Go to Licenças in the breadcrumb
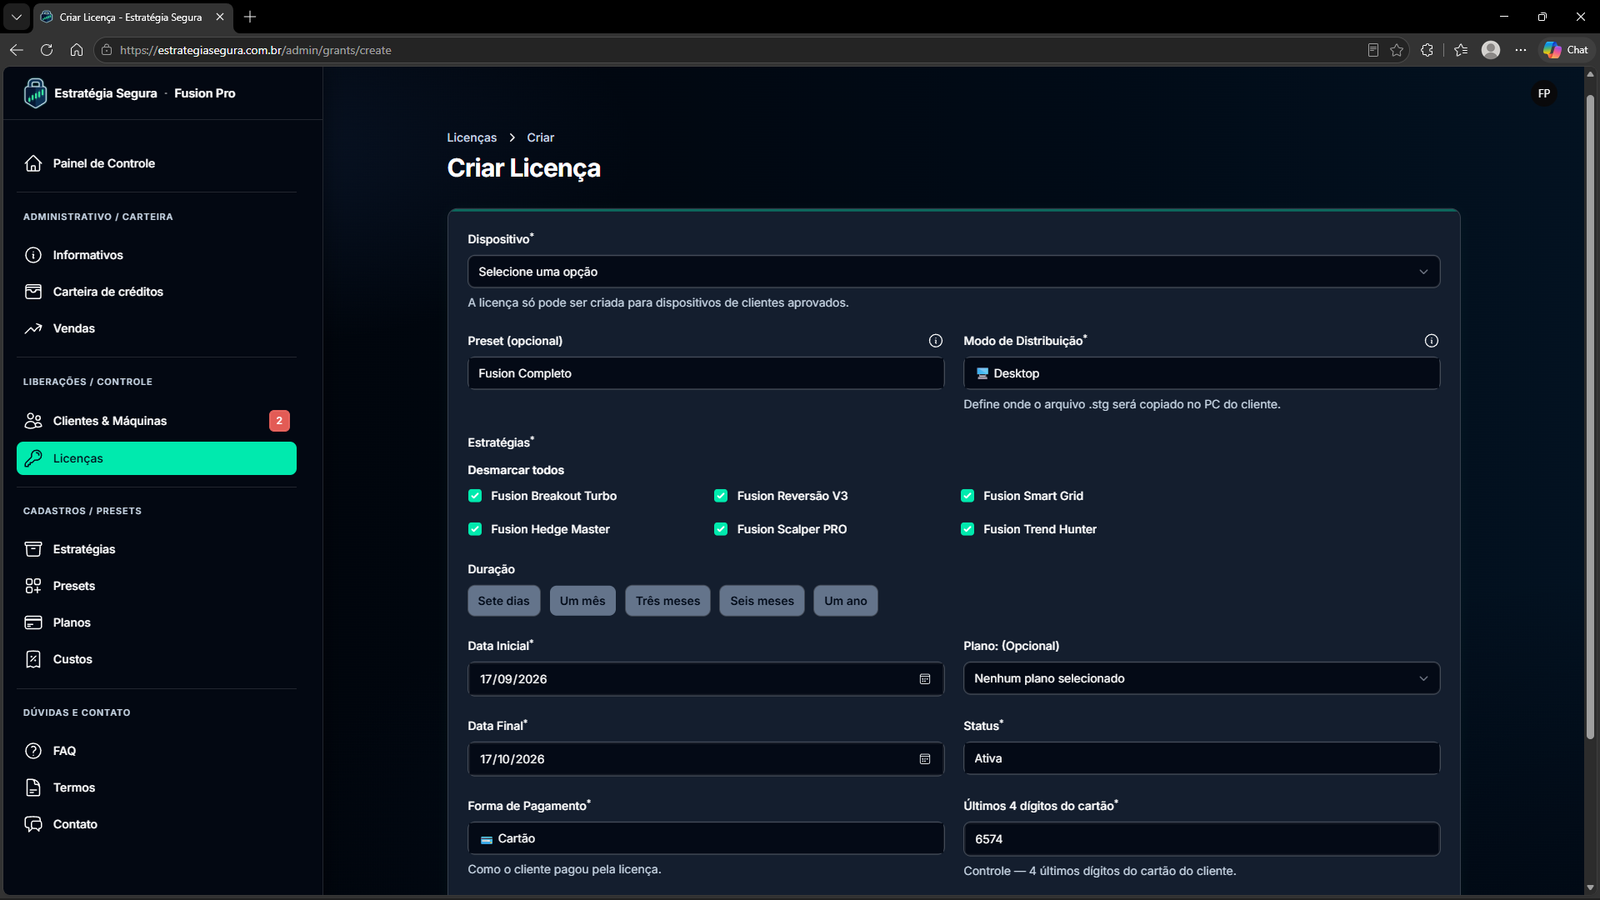The height and width of the screenshot is (900, 1600). click(472, 138)
